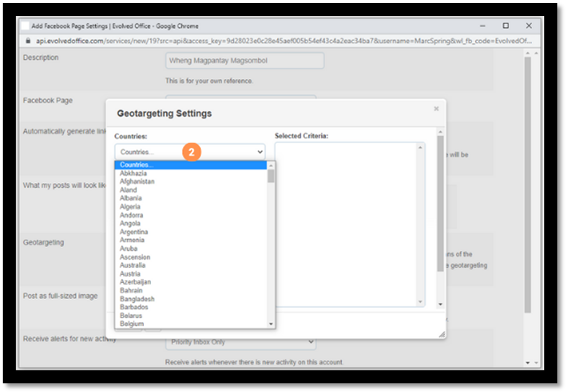Click the padlock site security icon
The width and height of the screenshot is (566, 392).
click(x=28, y=41)
